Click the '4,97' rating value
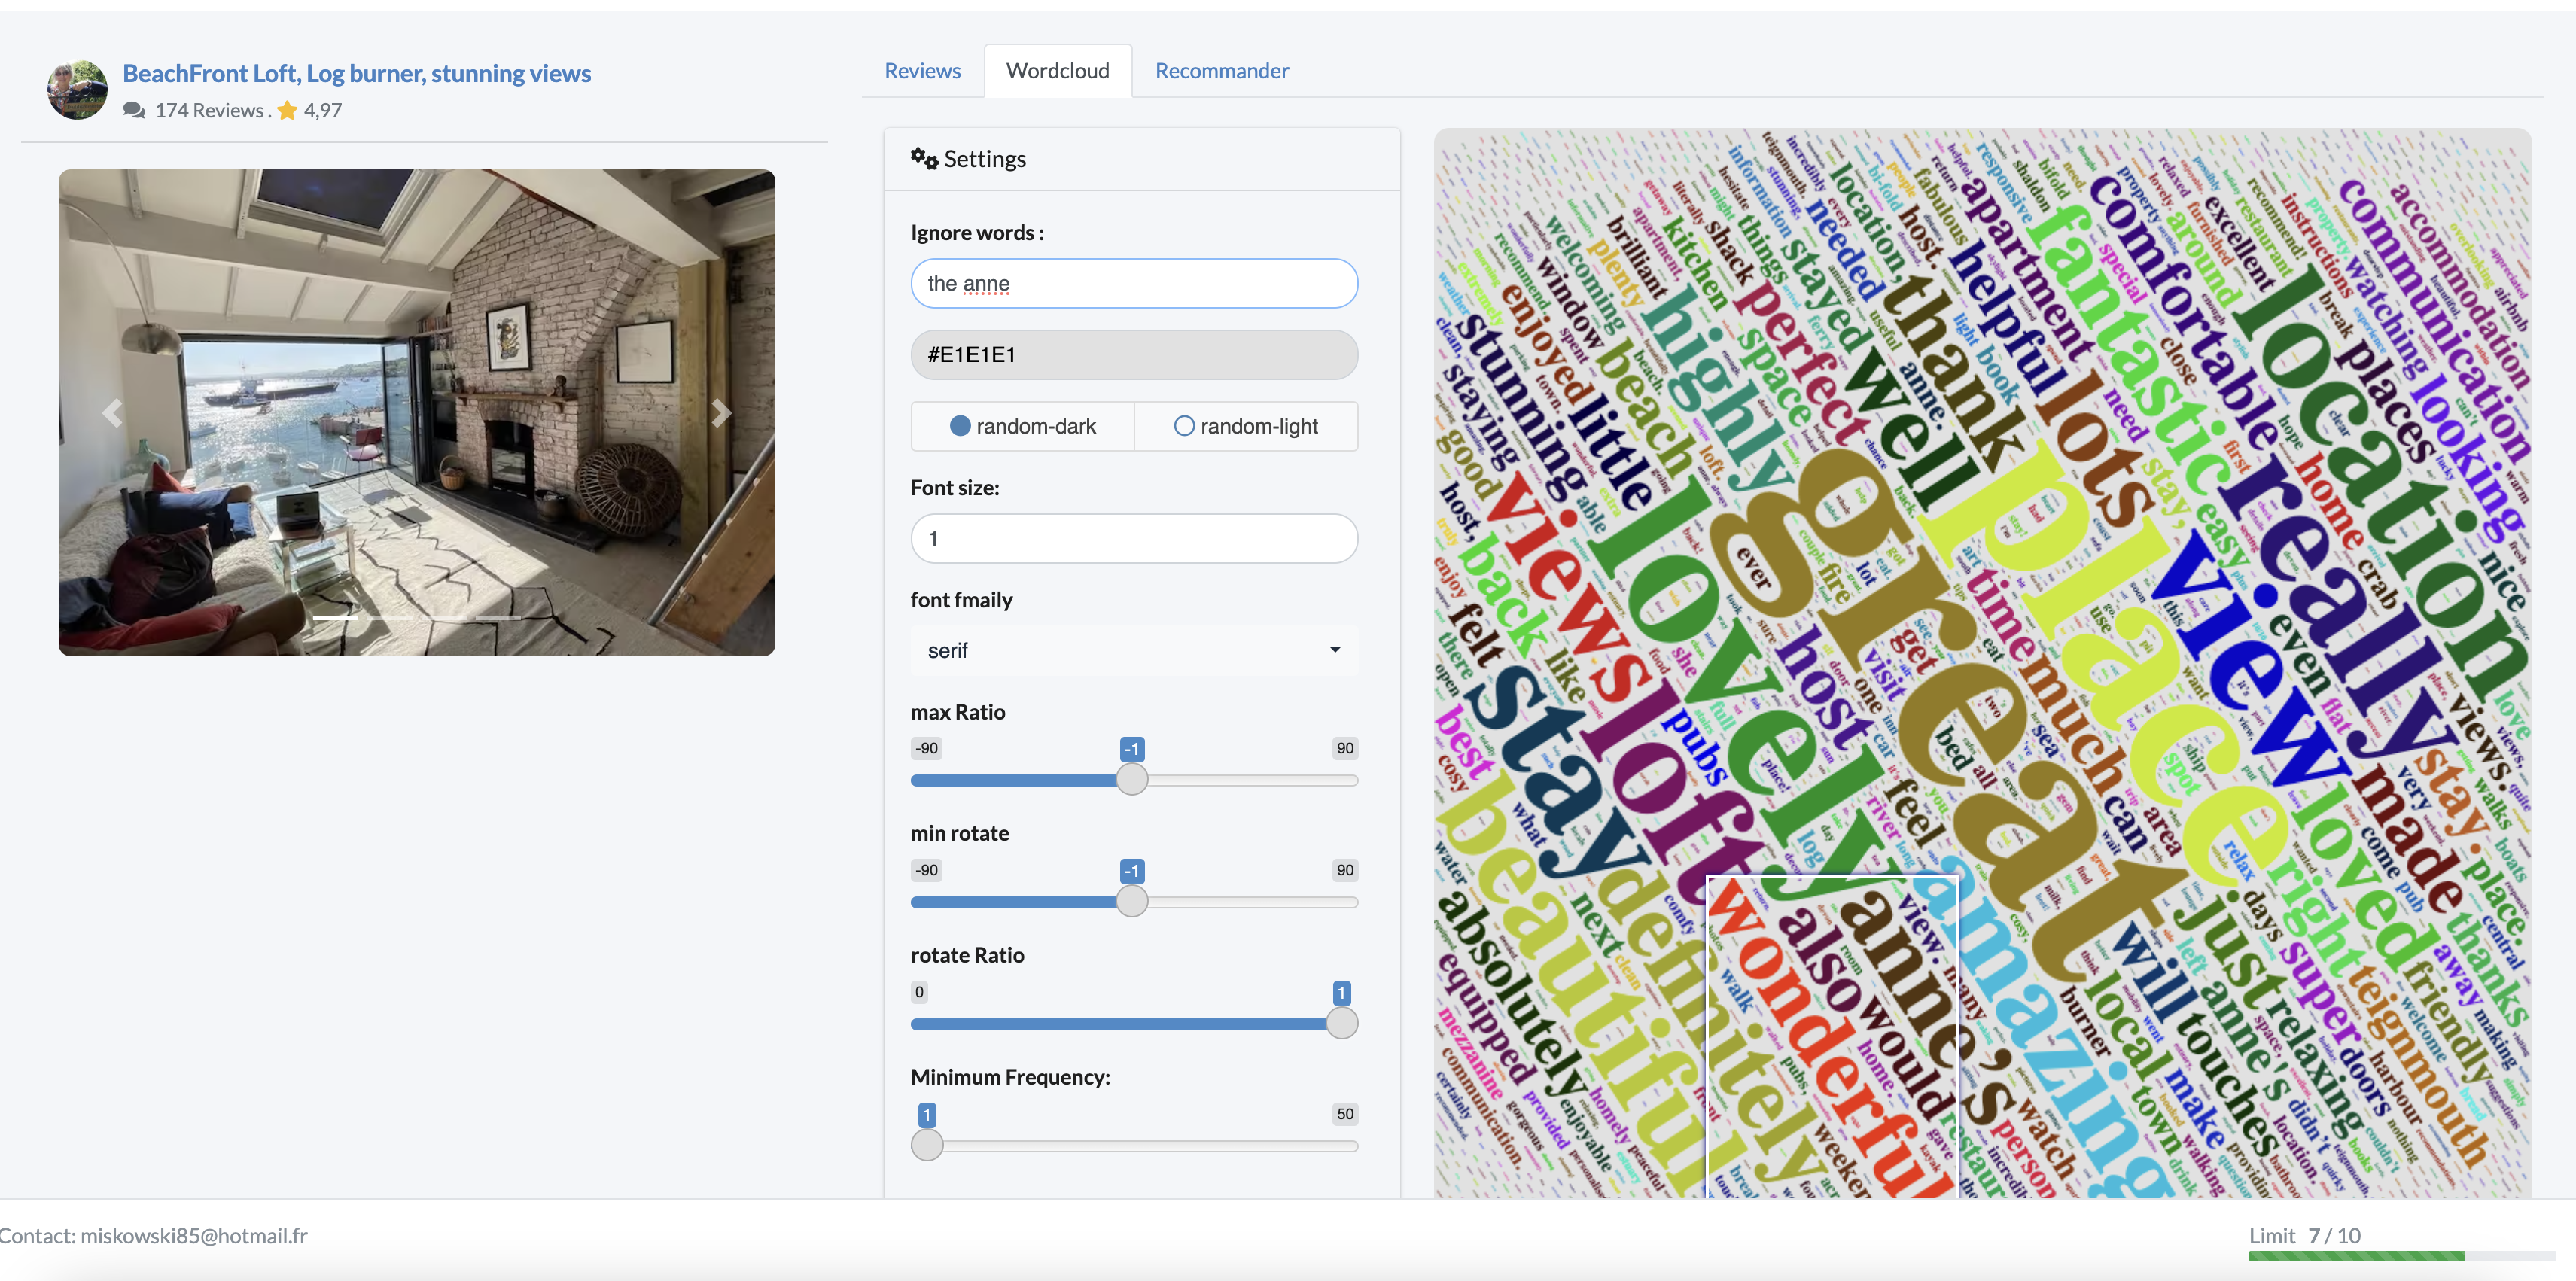The height and width of the screenshot is (1281, 2576). (x=323, y=111)
